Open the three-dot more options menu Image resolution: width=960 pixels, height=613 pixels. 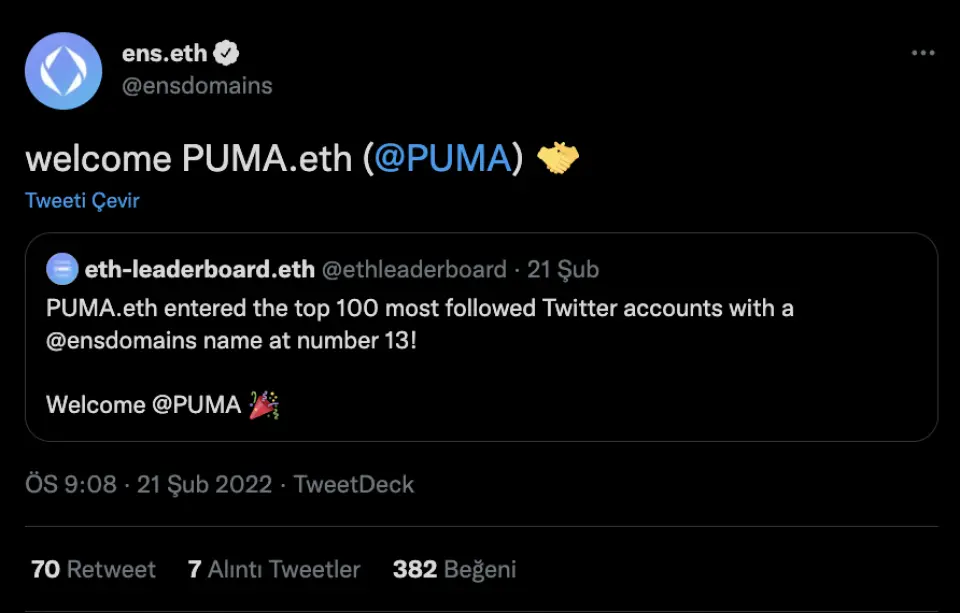(x=922, y=54)
